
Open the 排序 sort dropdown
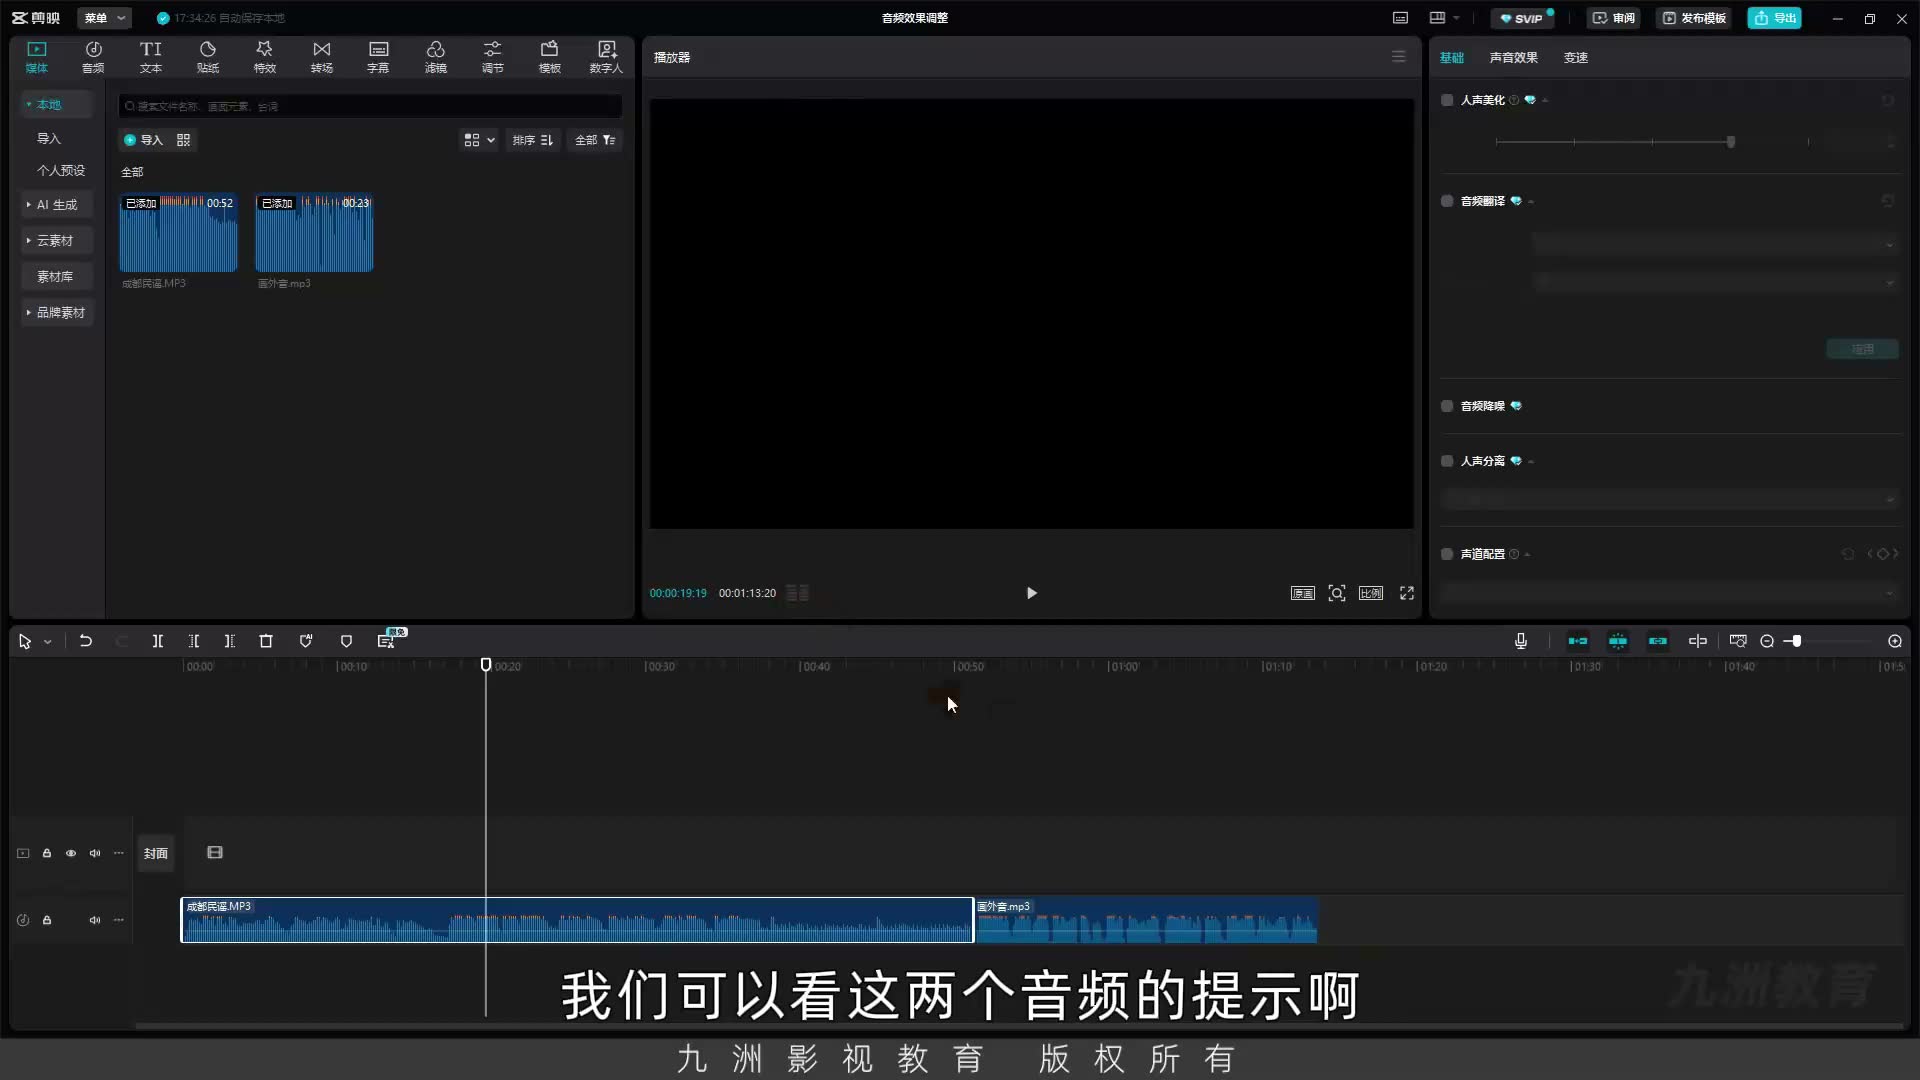coord(533,140)
